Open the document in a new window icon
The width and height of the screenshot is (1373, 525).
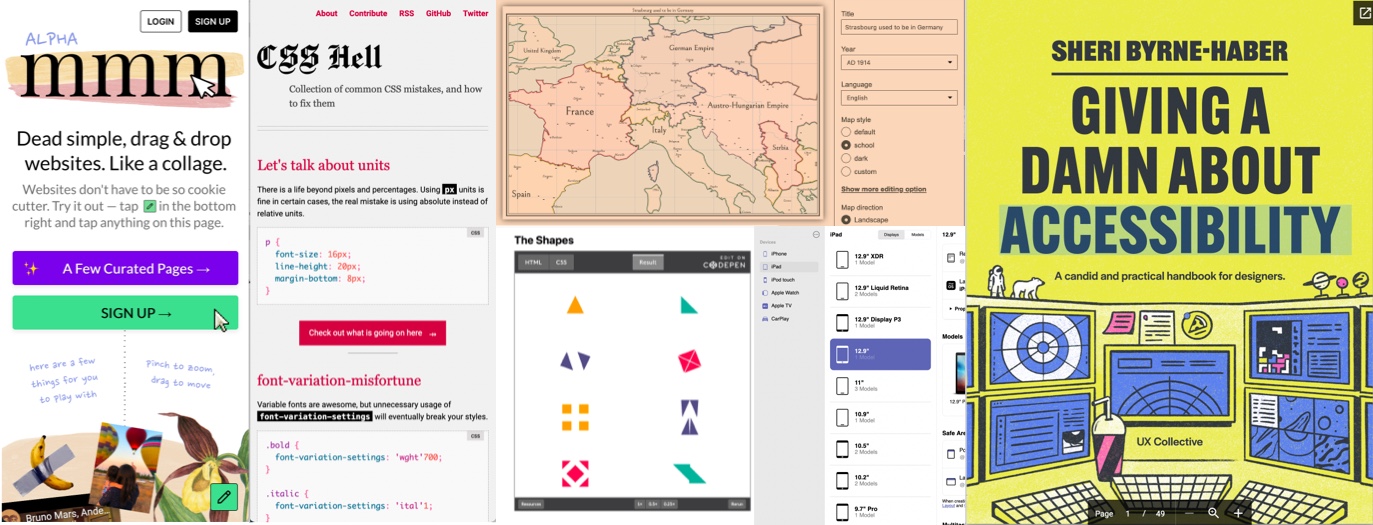coord(1363,13)
